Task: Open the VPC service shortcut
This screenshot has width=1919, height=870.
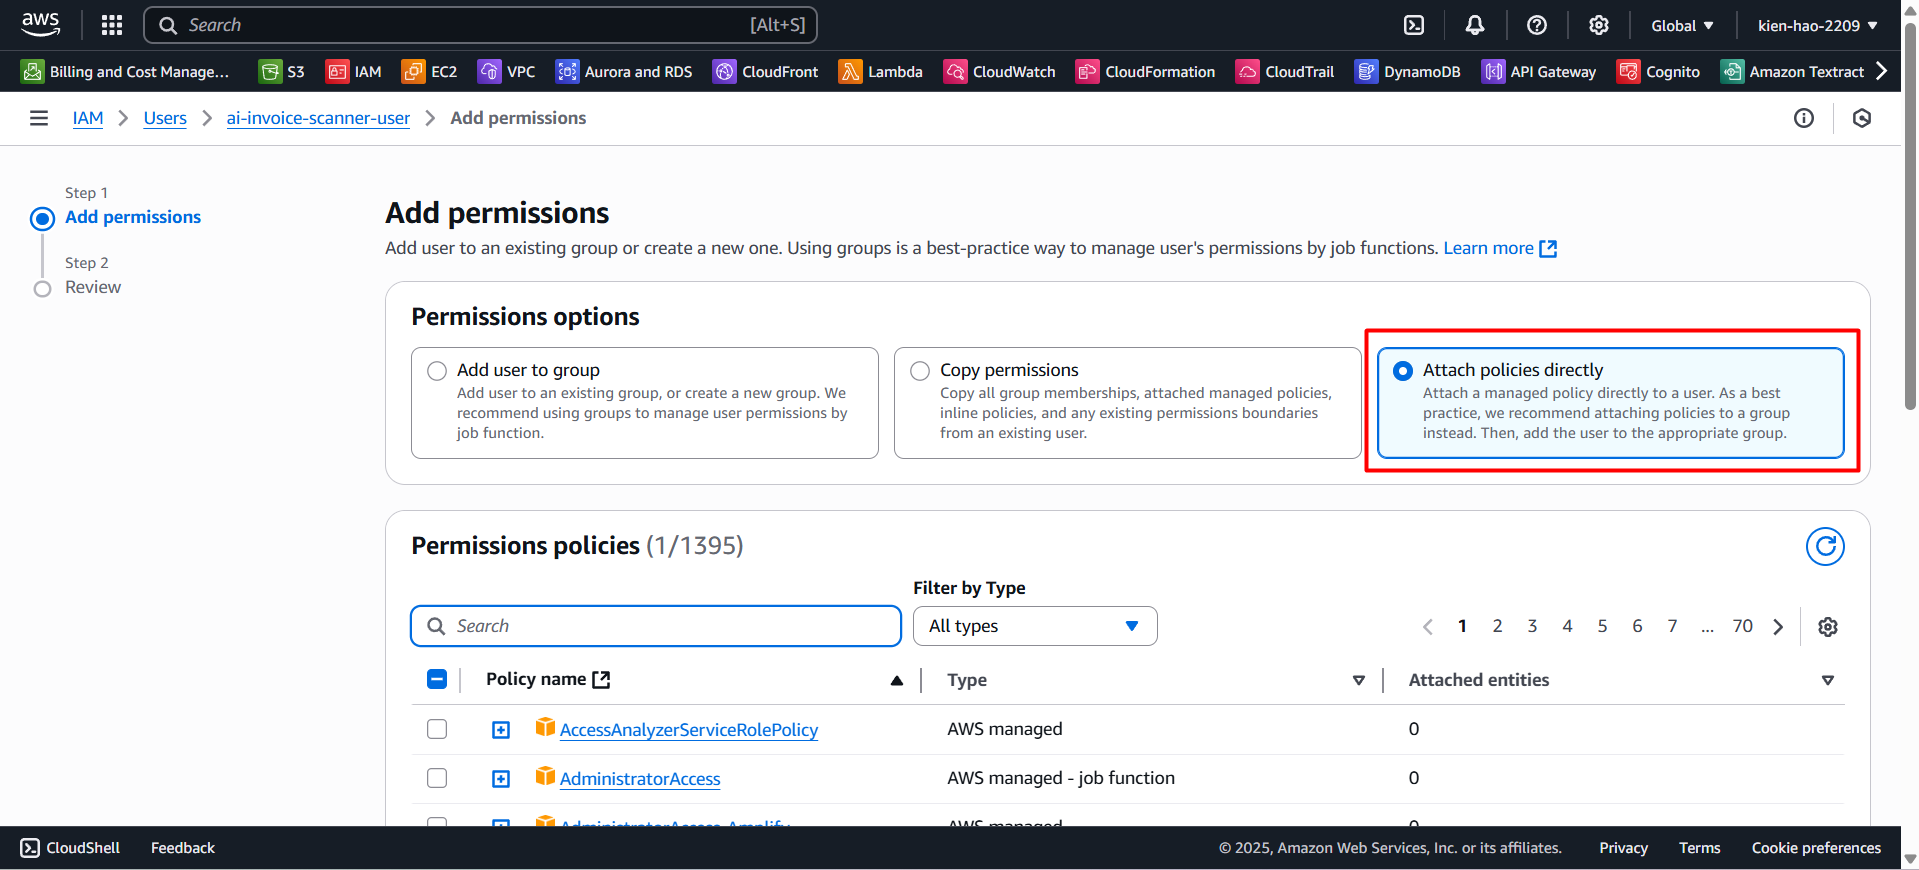Action: tap(506, 71)
